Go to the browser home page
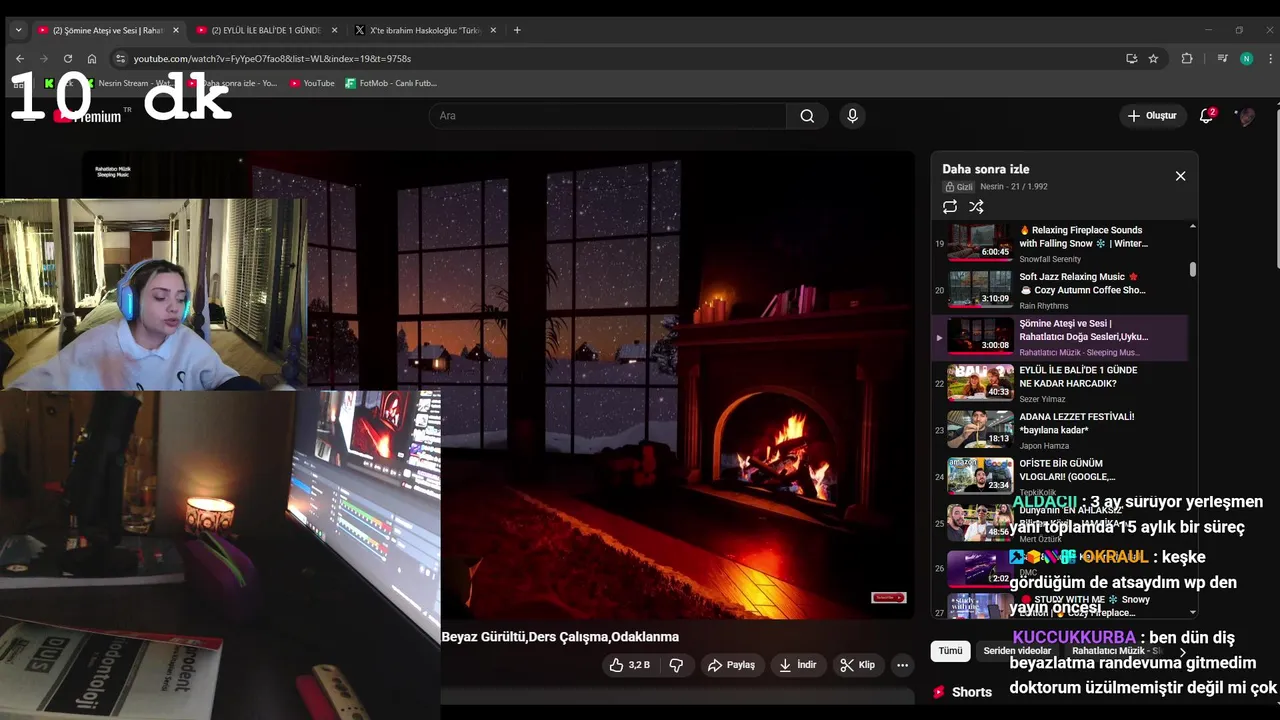This screenshot has height=720, width=1280. click(x=92, y=59)
